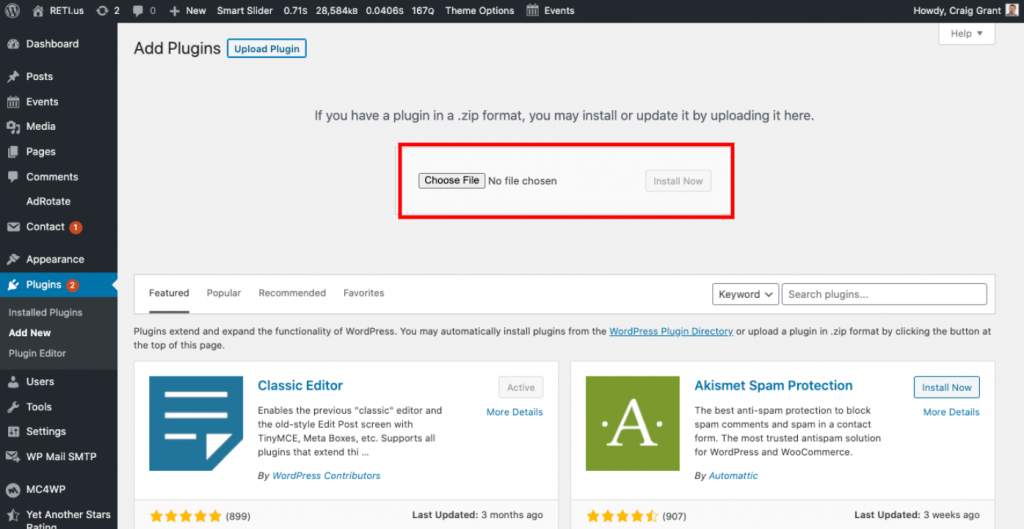Switch to the Recommended tab

pos(292,293)
